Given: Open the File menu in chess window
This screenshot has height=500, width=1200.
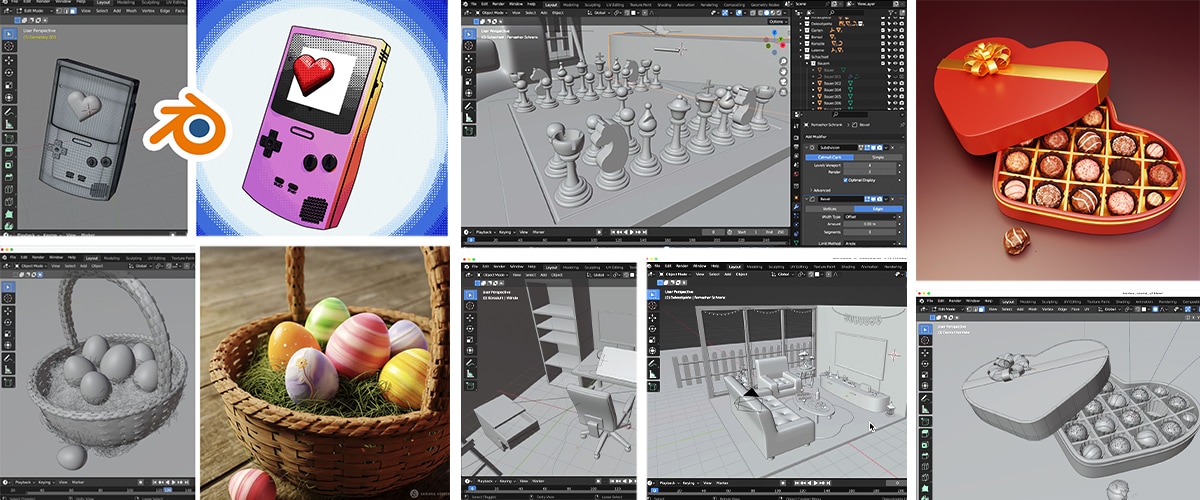Looking at the screenshot, I should (474, 4).
